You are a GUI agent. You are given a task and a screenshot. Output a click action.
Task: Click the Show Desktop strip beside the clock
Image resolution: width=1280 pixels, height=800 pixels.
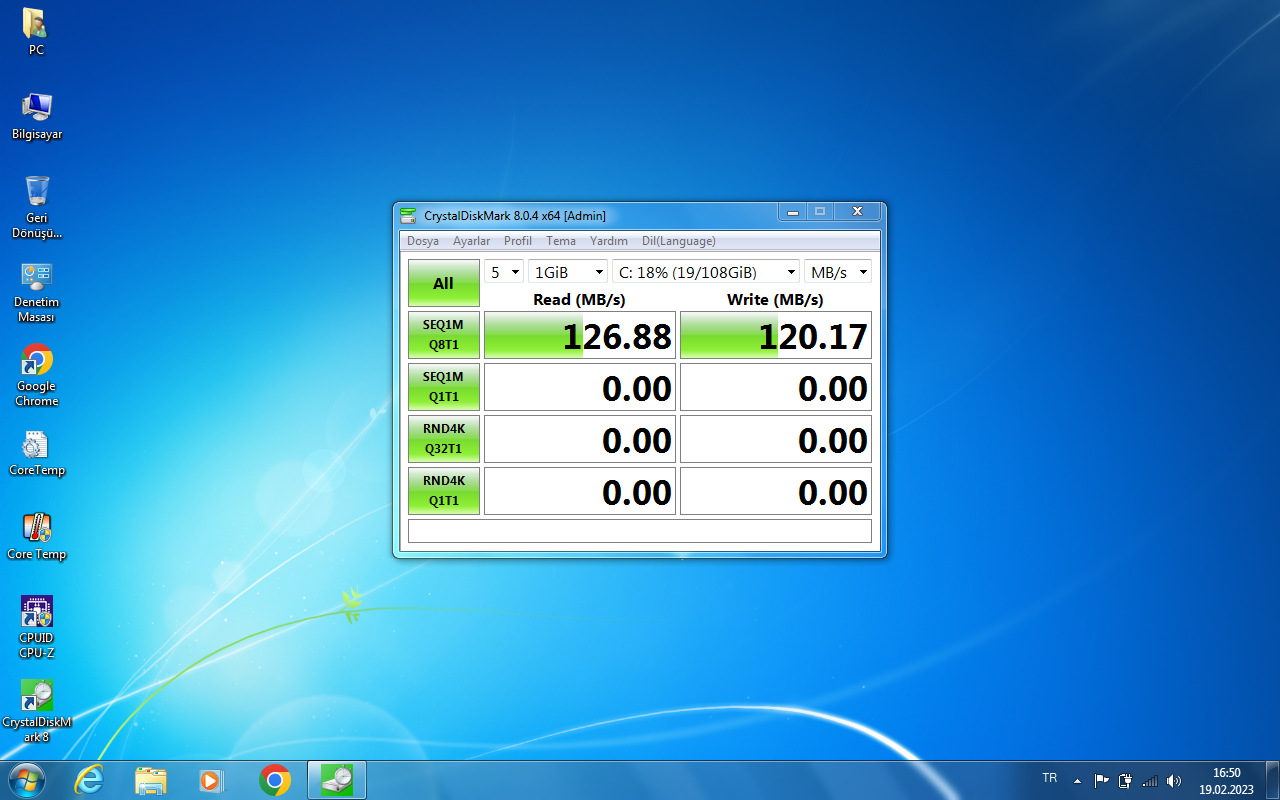[1272, 780]
